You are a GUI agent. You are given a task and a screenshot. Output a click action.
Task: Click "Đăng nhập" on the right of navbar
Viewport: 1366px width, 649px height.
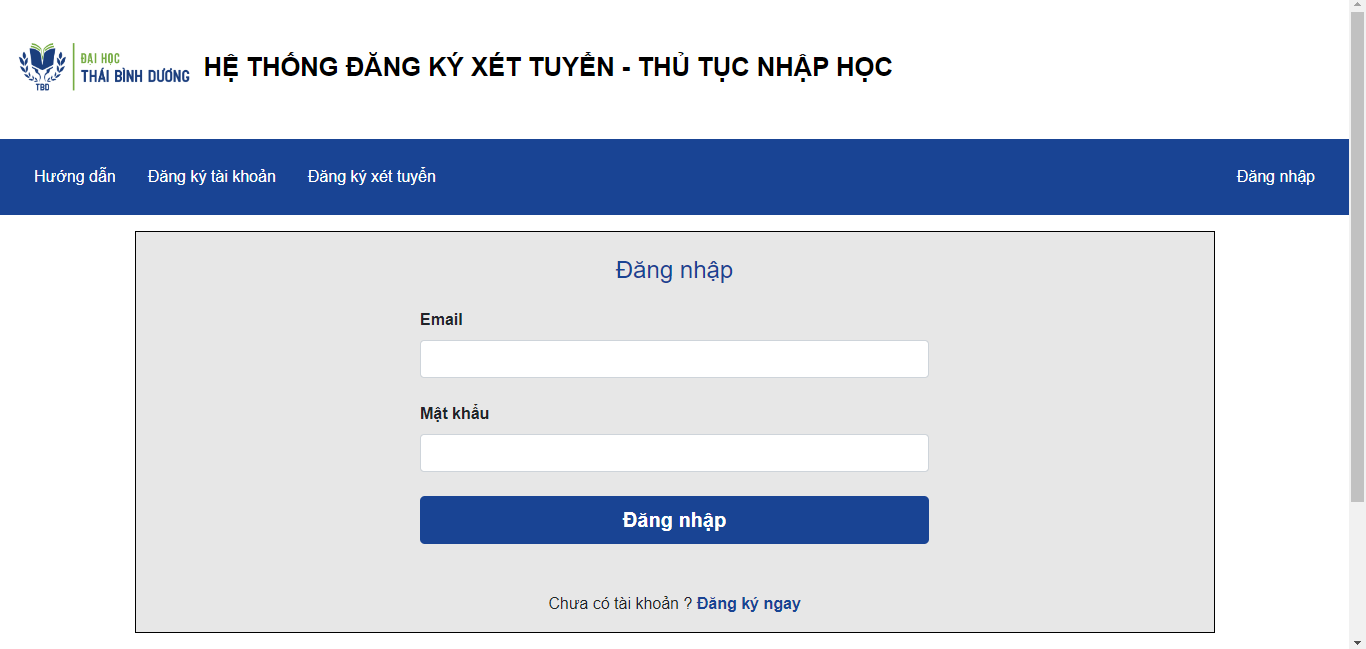[x=1276, y=176]
